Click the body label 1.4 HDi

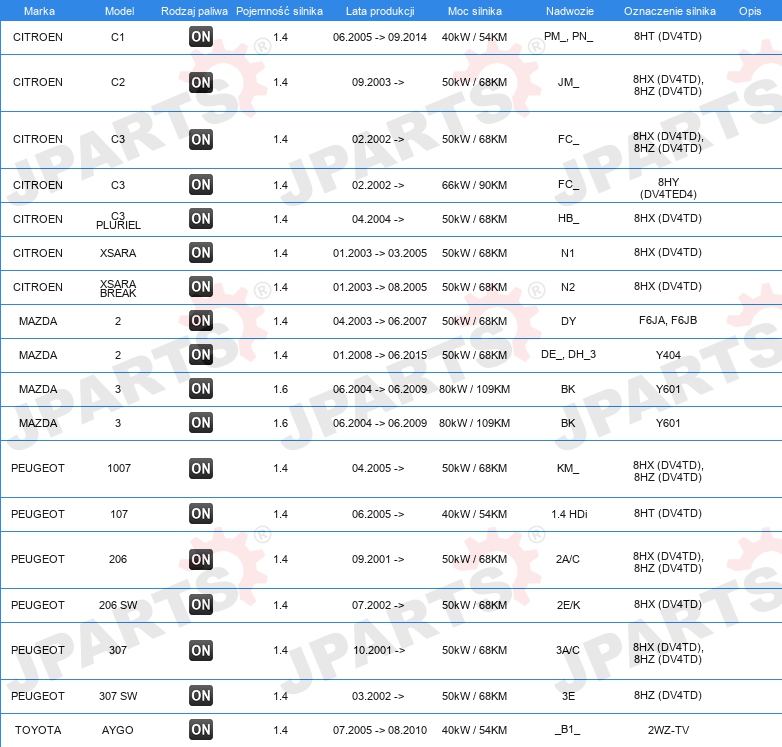pyautogui.click(x=569, y=514)
